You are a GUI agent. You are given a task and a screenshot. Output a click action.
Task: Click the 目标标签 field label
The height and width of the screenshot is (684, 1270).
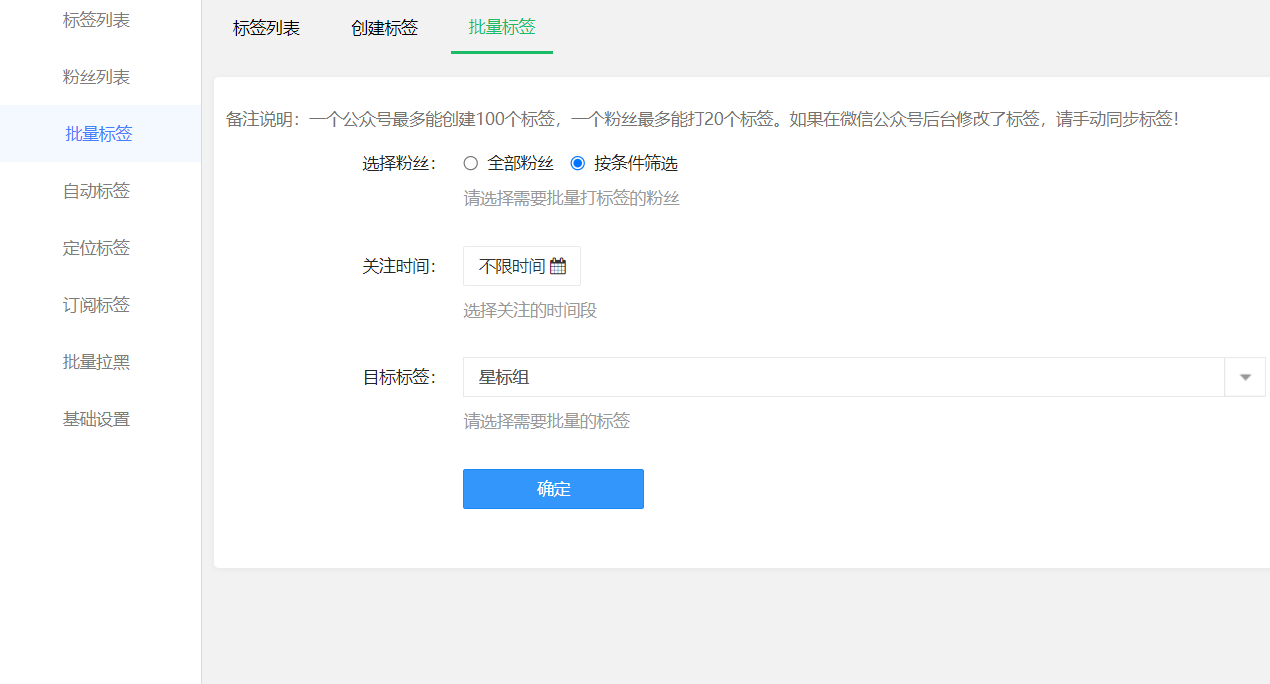click(x=399, y=378)
